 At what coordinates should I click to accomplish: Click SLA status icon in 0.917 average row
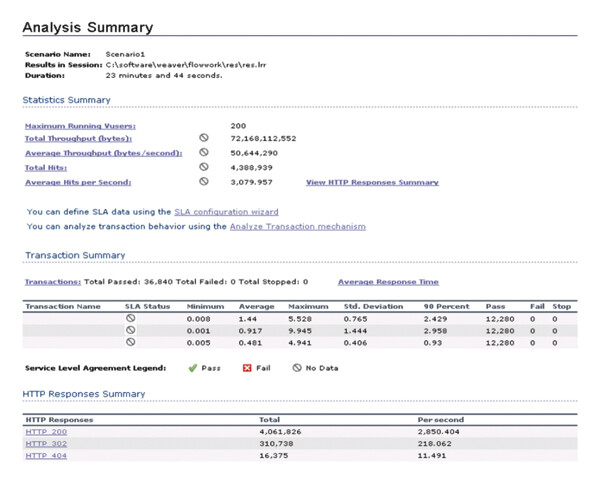131,330
